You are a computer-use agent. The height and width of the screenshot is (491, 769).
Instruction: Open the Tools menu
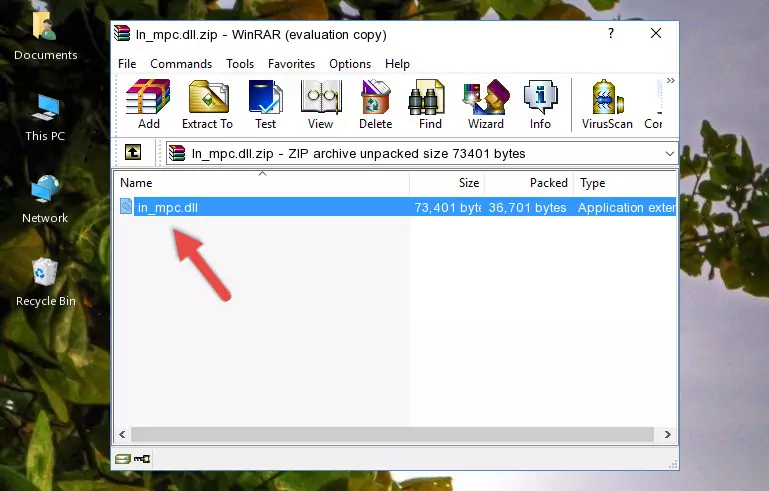pyautogui.click(x=240, y=64)
